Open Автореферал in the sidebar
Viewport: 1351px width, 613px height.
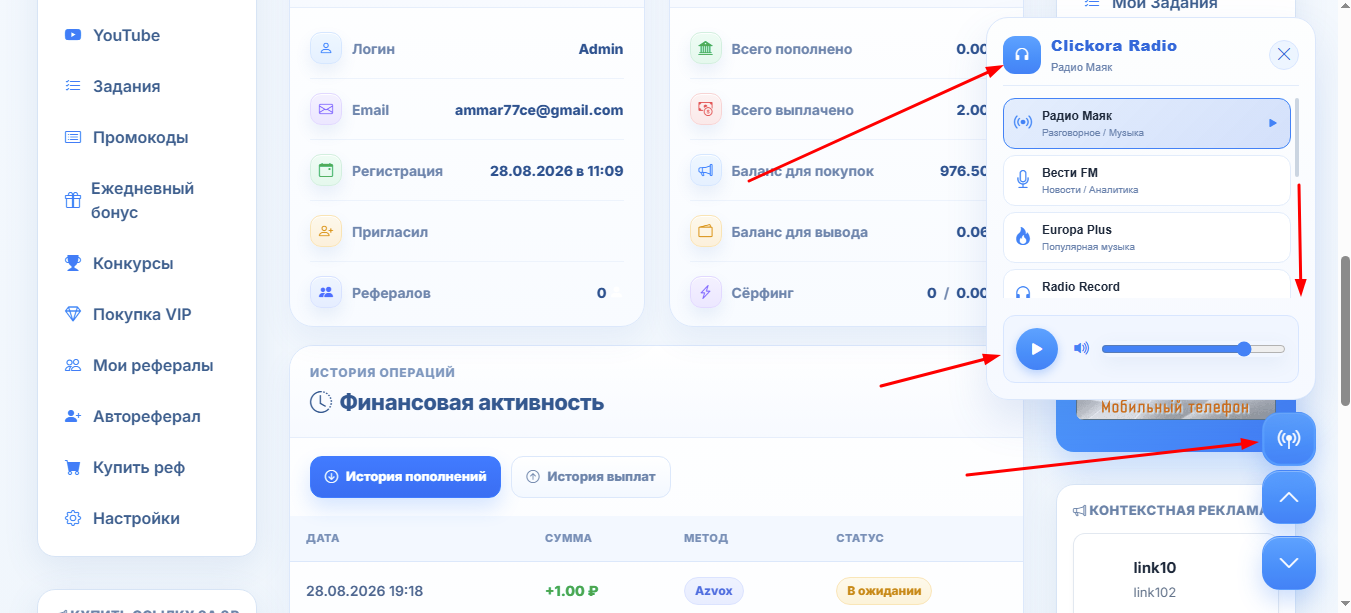(x=147, y=416)
